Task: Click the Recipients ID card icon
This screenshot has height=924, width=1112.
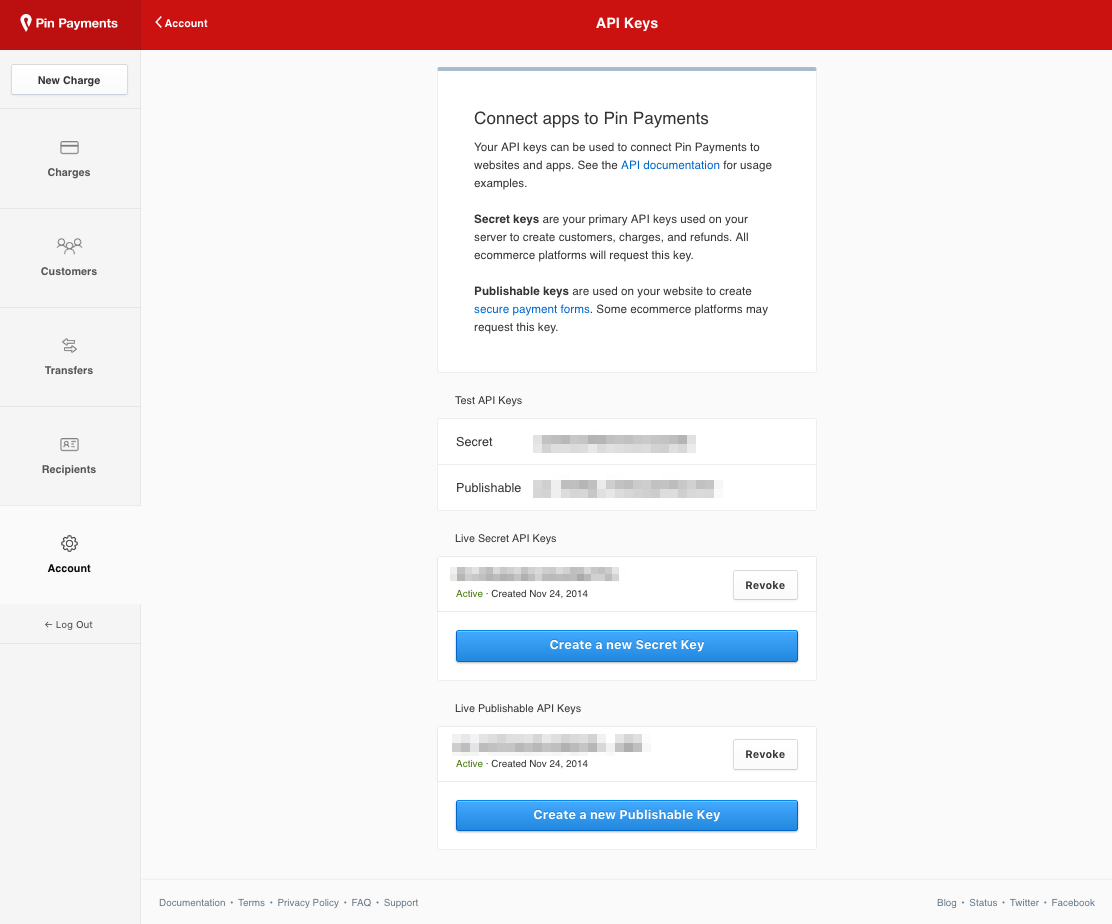Action: click(70, 445)
